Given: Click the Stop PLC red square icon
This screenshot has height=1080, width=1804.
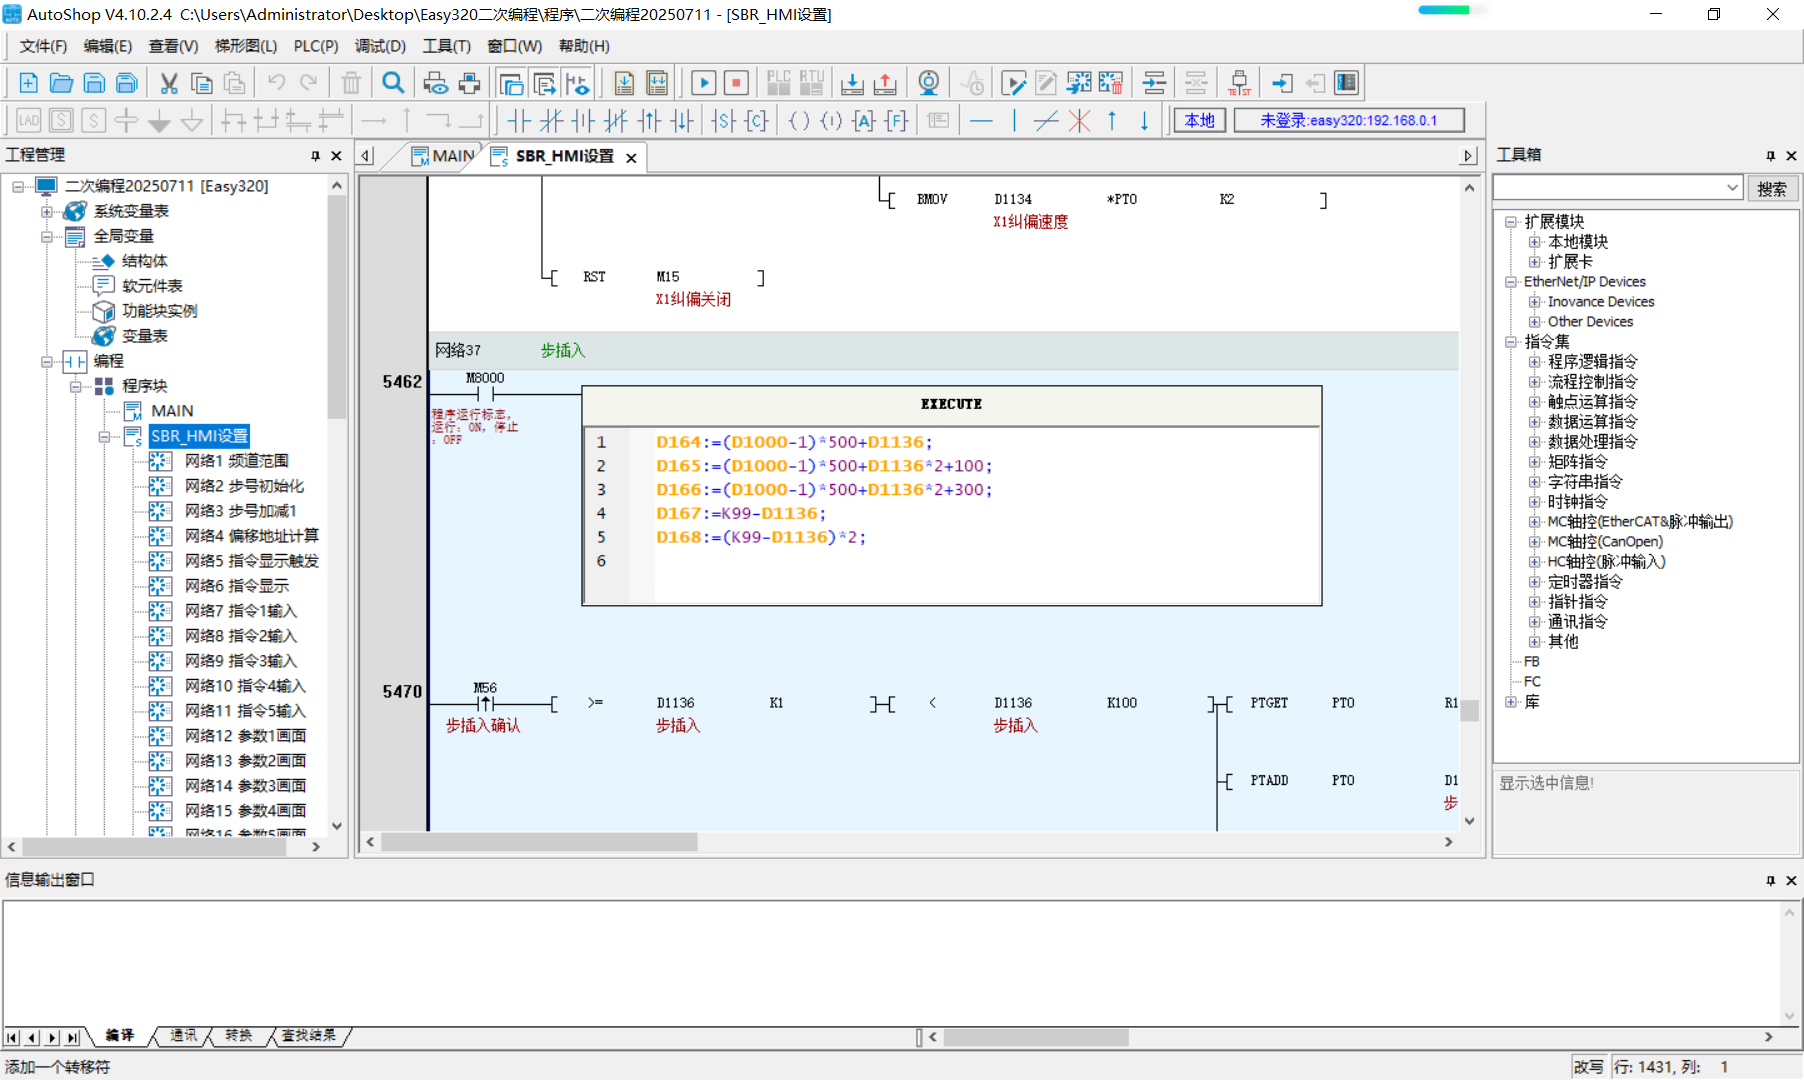Looking at the screenshot, I should [x=736, y=83].
